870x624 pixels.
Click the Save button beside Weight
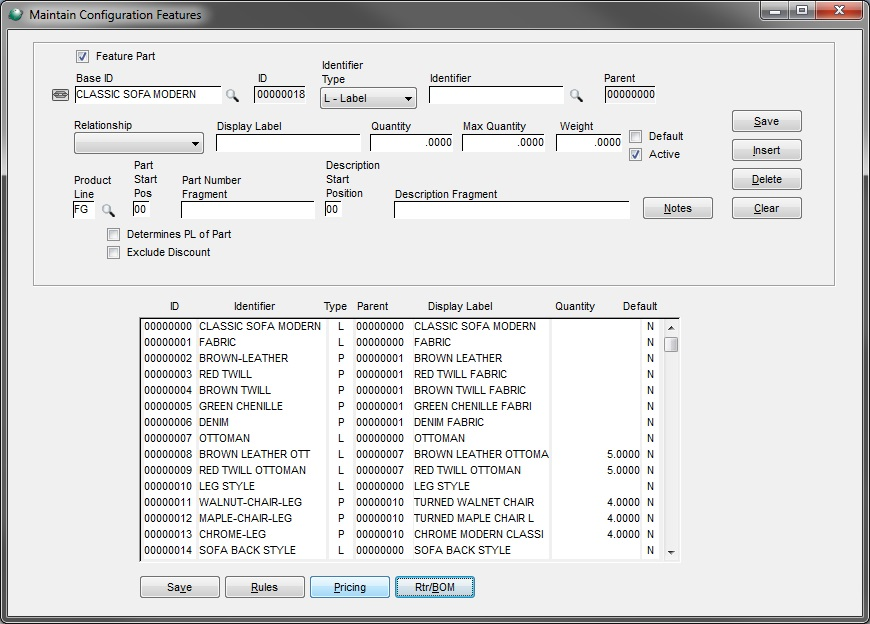[766, 121]
